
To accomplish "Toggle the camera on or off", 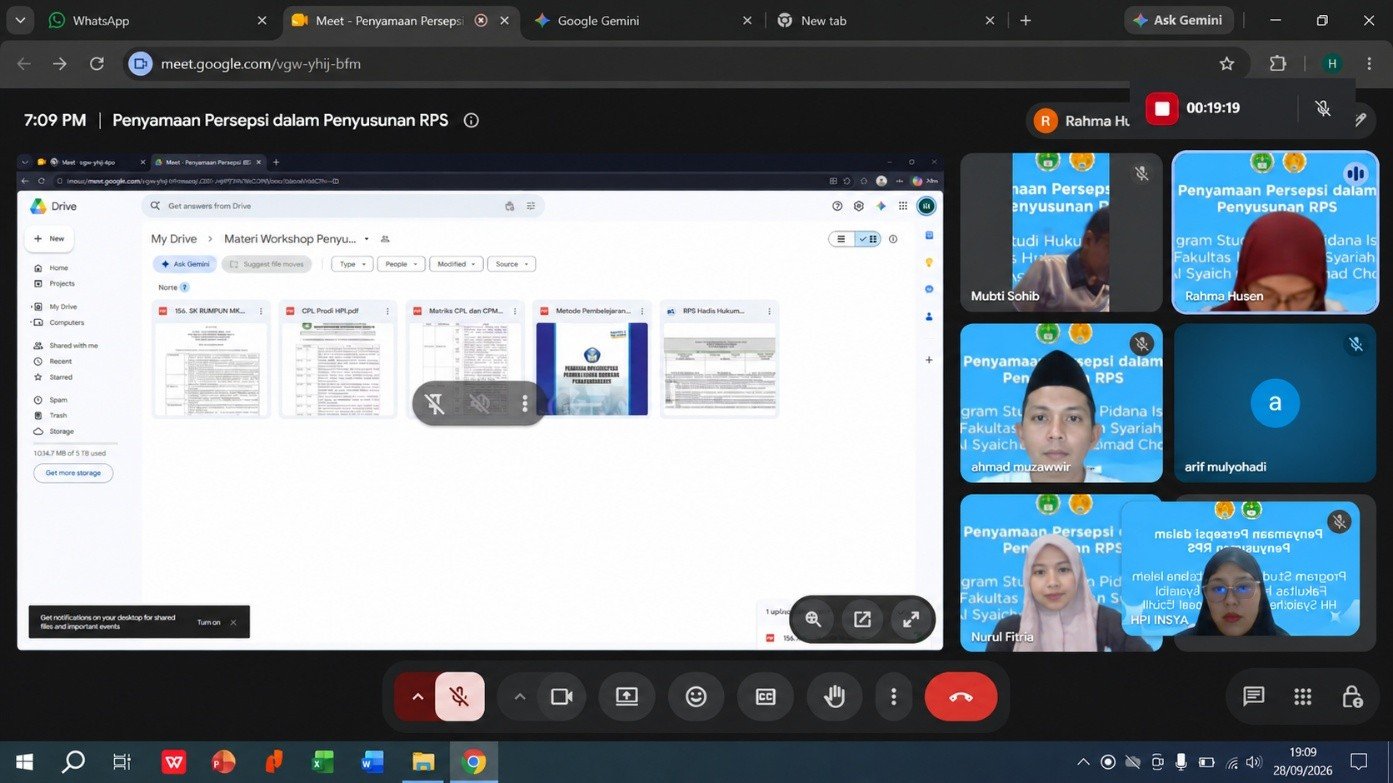I will [562, 697].
